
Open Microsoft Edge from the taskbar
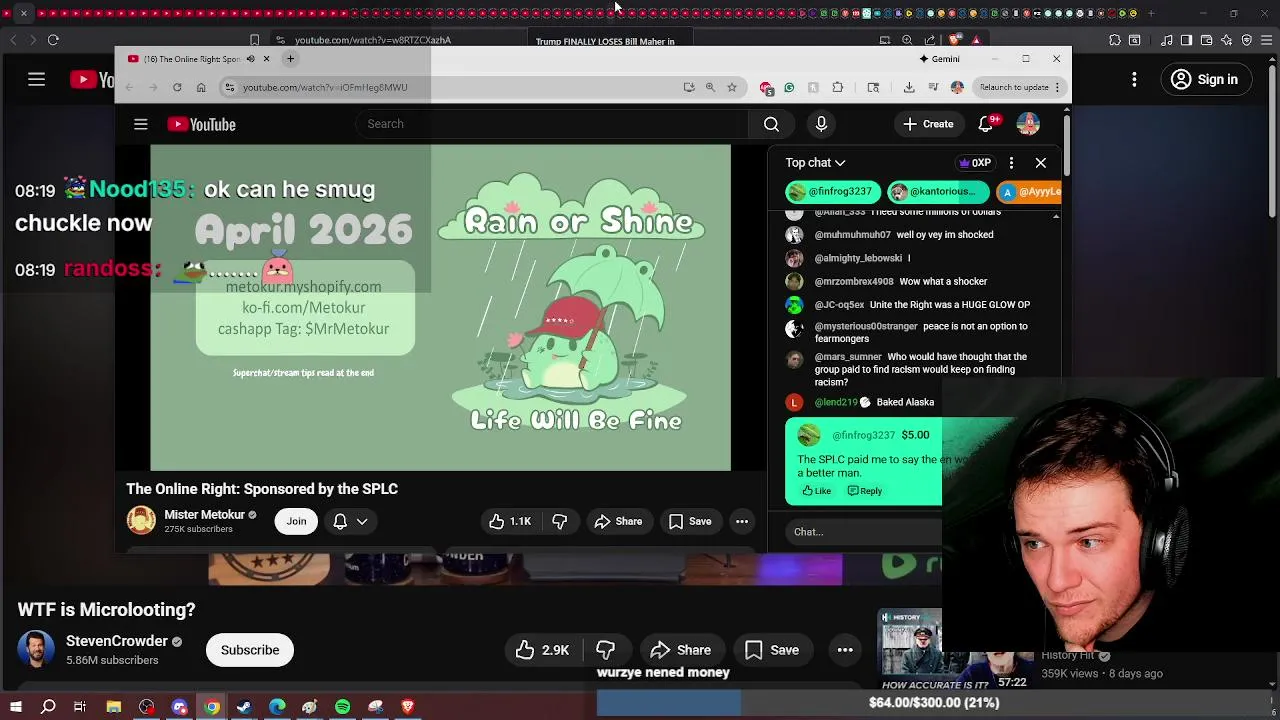(277, 707)
